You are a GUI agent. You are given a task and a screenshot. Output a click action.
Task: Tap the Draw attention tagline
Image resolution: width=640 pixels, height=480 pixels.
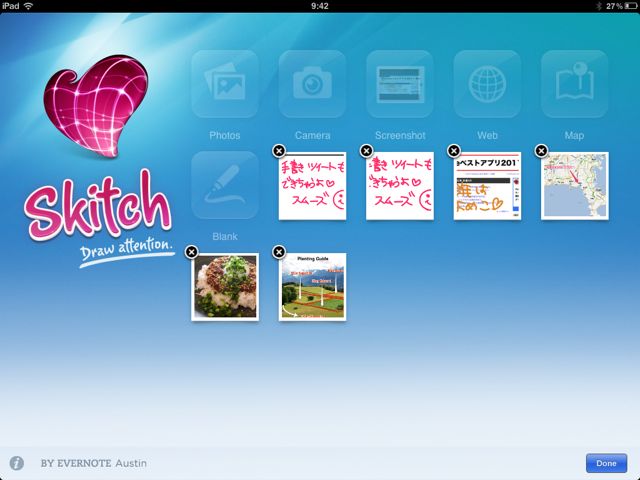[127, 251]
